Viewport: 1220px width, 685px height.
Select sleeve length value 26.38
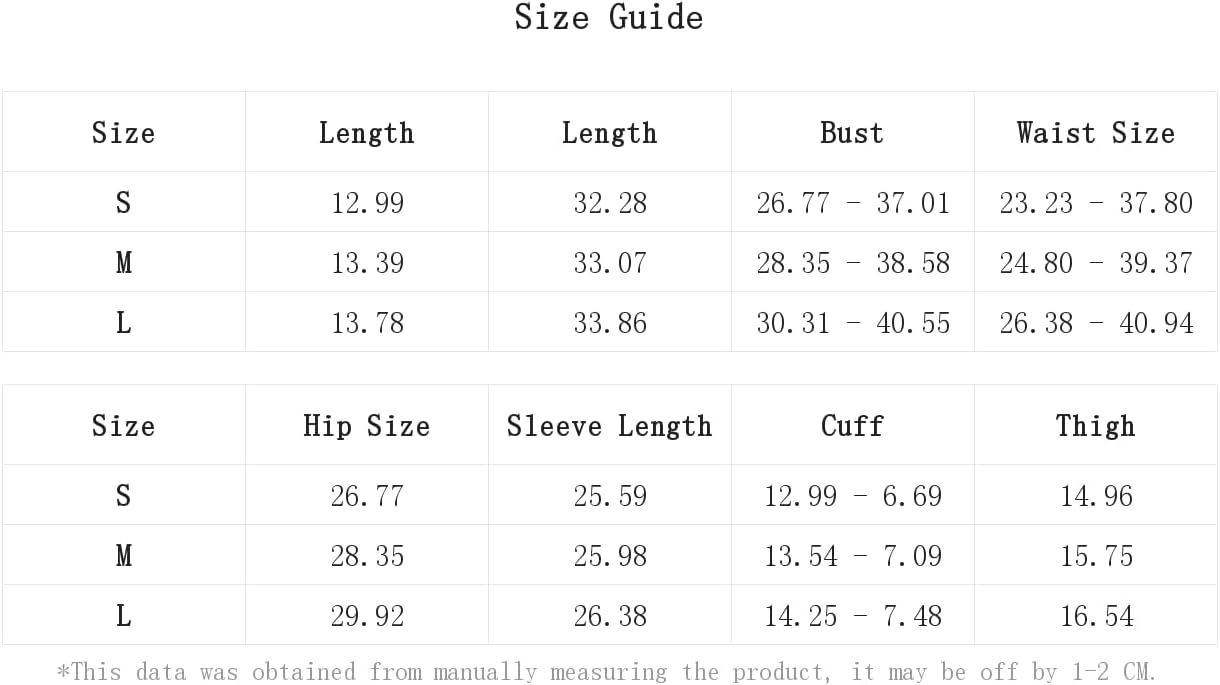[x=610, y=615]
